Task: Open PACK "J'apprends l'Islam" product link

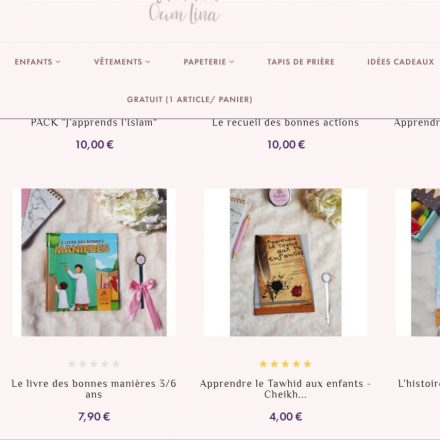Action: tap(94, 123)
